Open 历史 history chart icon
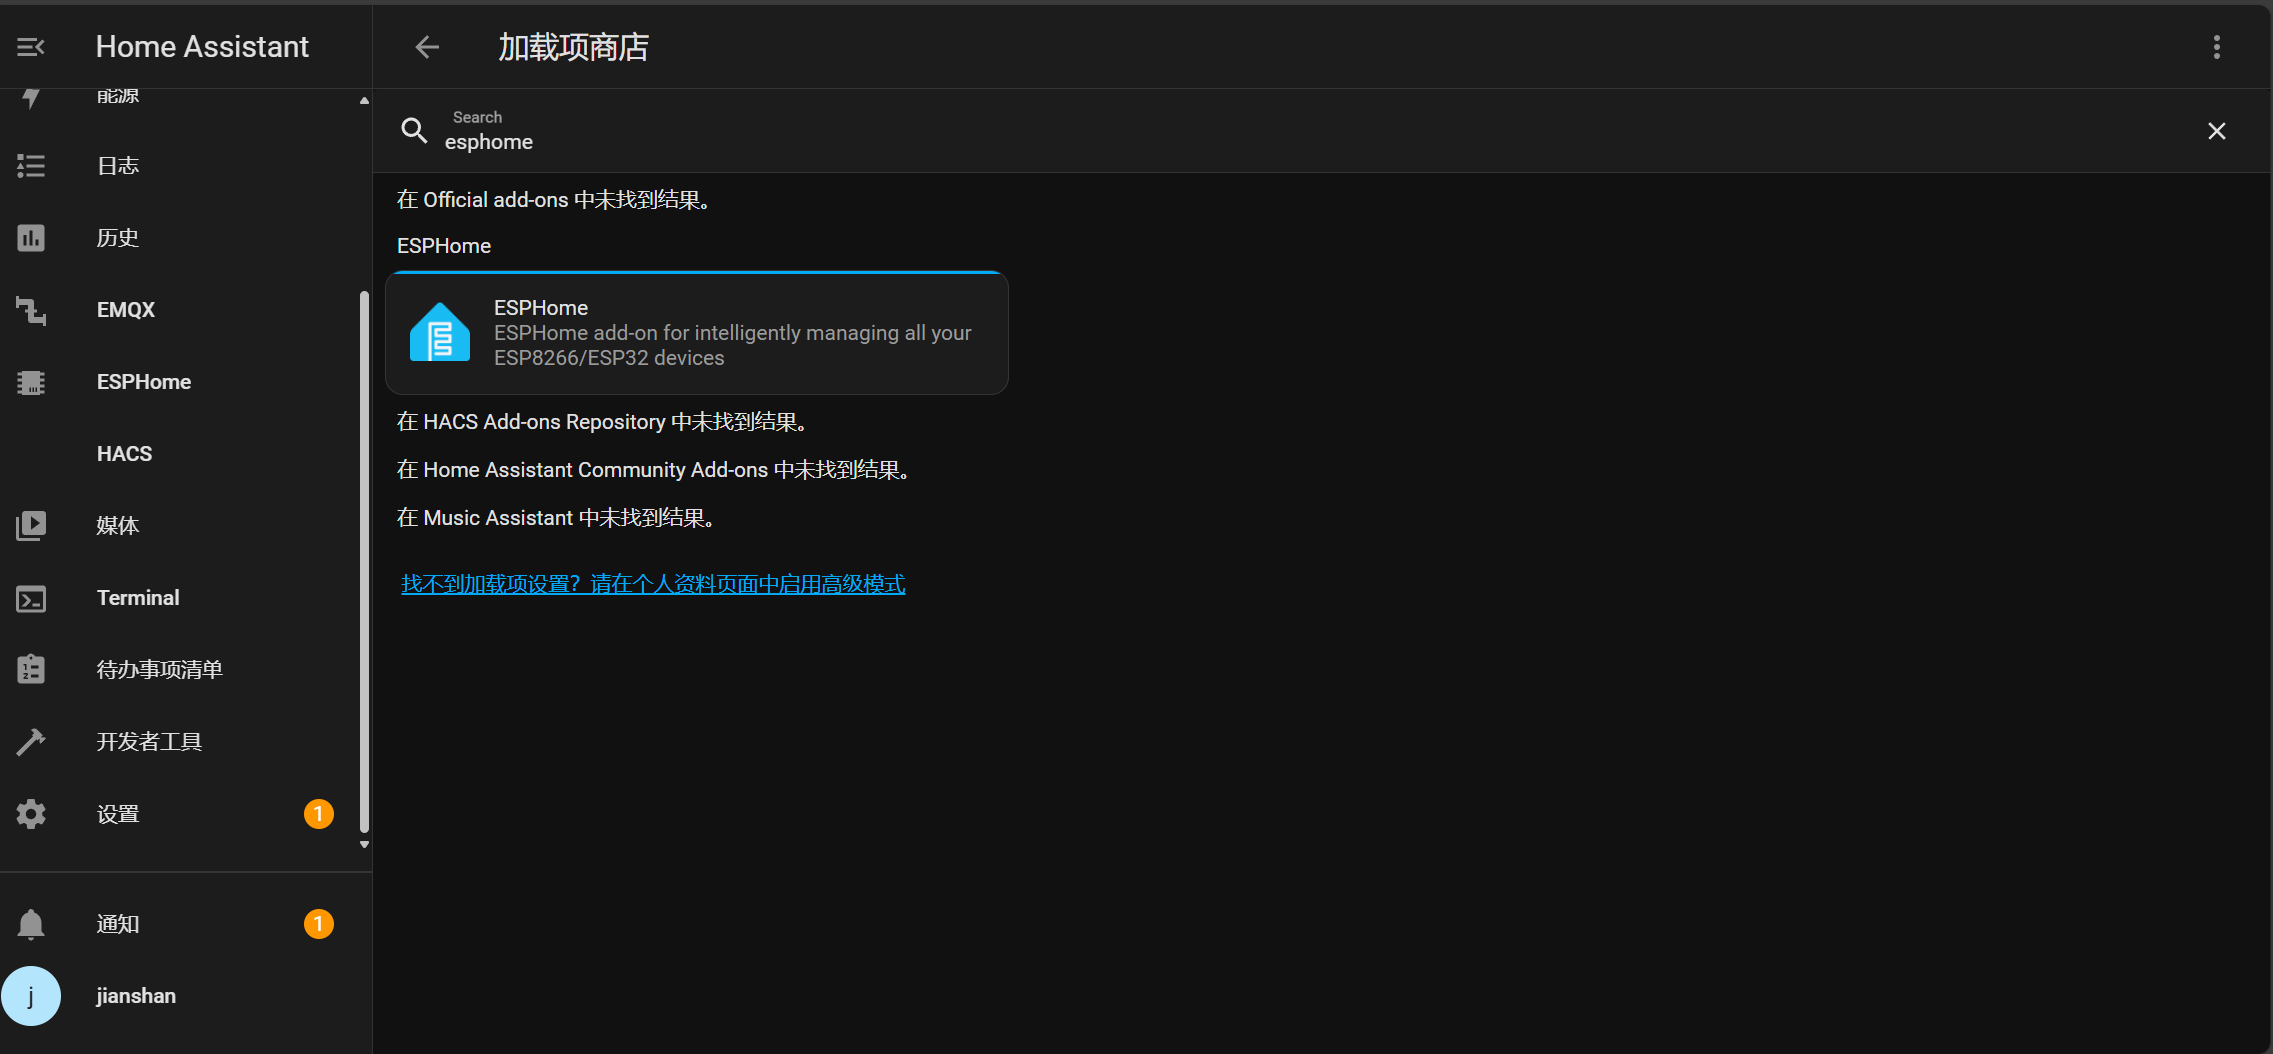Viewport: 2273px width, 1054px height. pos(31,238)
